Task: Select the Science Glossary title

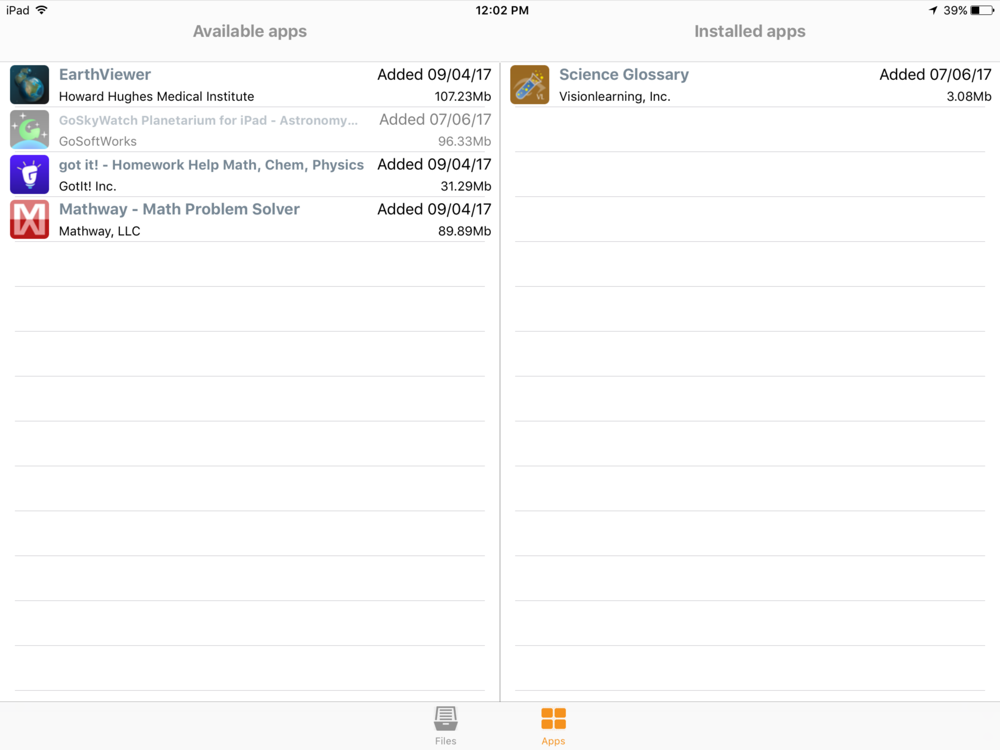Action: pos(624,75)
